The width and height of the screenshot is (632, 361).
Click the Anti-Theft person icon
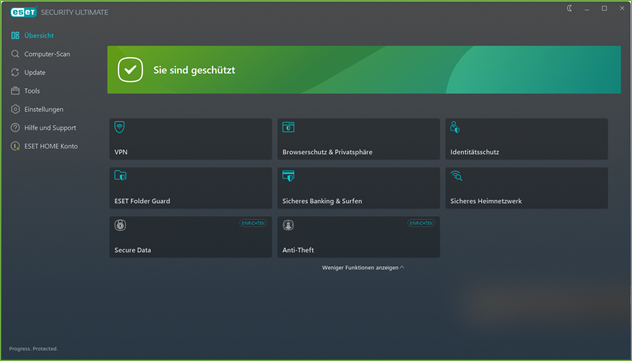click(x=288, y=225)
